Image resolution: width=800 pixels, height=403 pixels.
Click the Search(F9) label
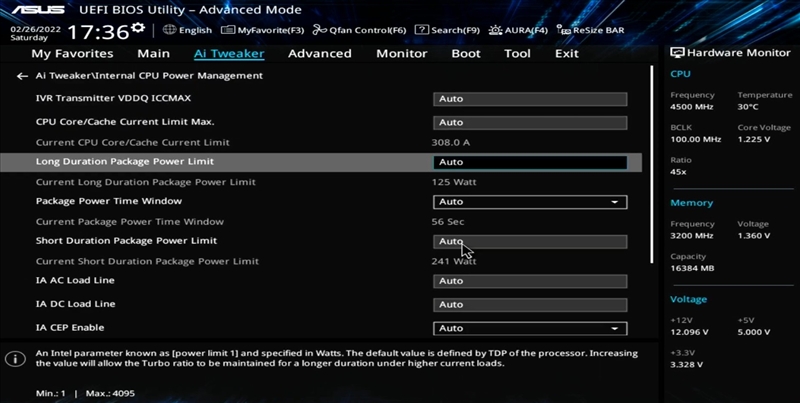[x=455, y=30]
